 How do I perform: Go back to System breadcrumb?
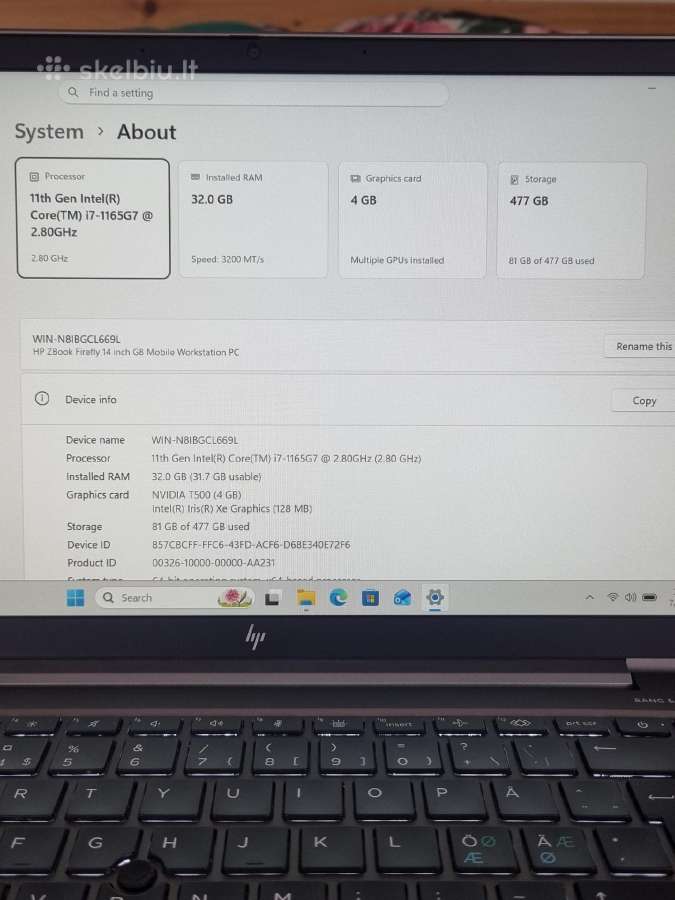49,131
